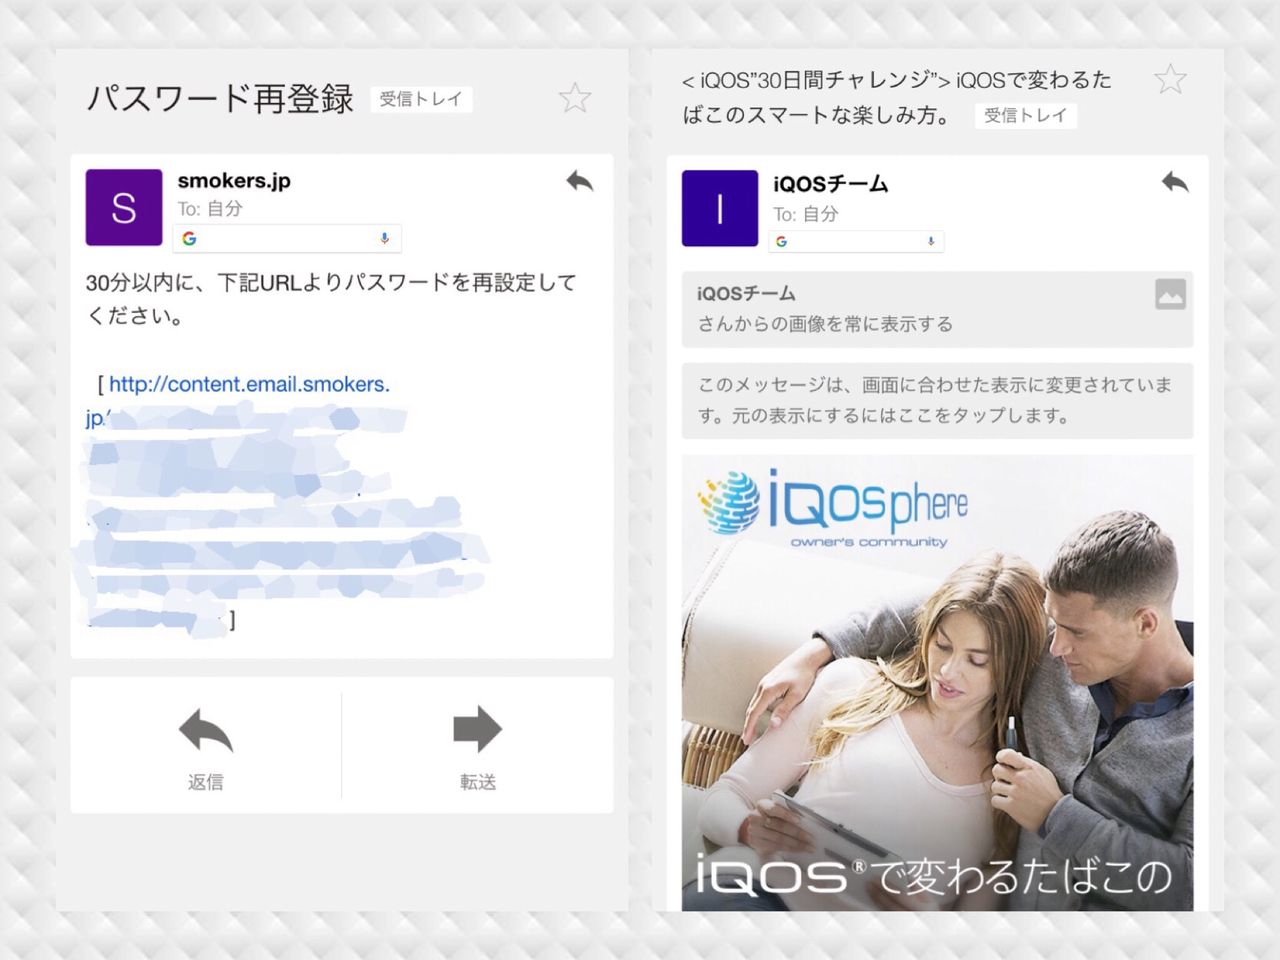This screenshot has width=1280, height=960.
Task: Open smokers.jp purple S avatar
Action: click(124, 207)
